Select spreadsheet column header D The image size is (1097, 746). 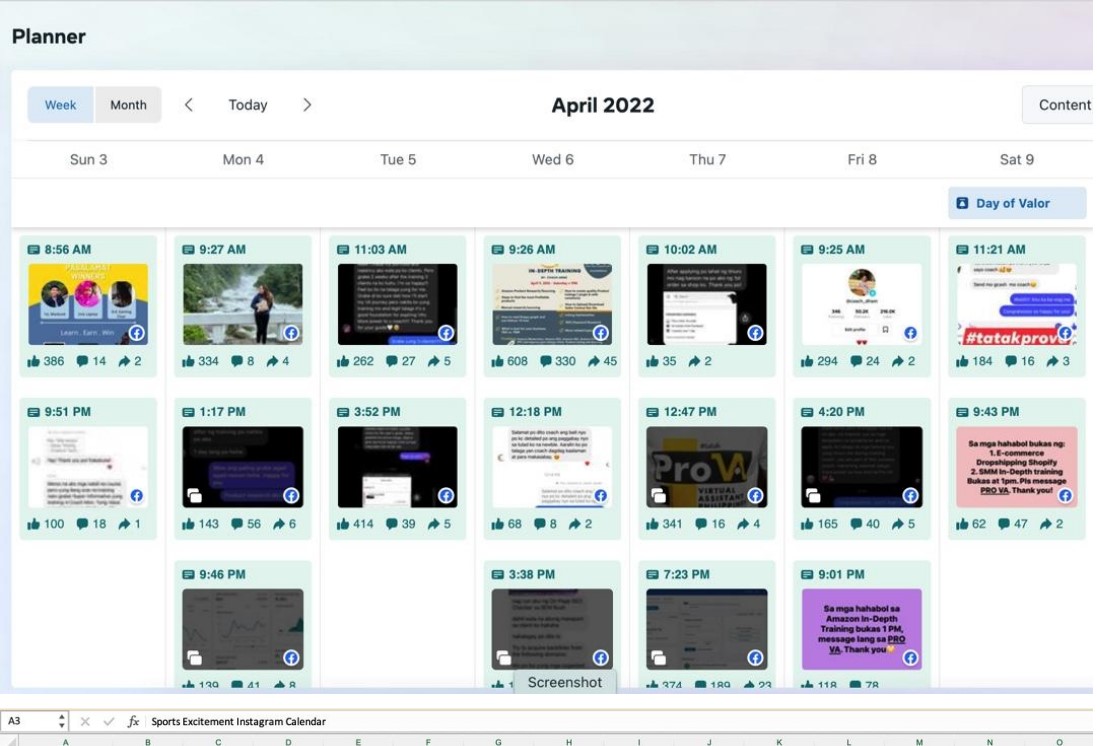(288, 742)
